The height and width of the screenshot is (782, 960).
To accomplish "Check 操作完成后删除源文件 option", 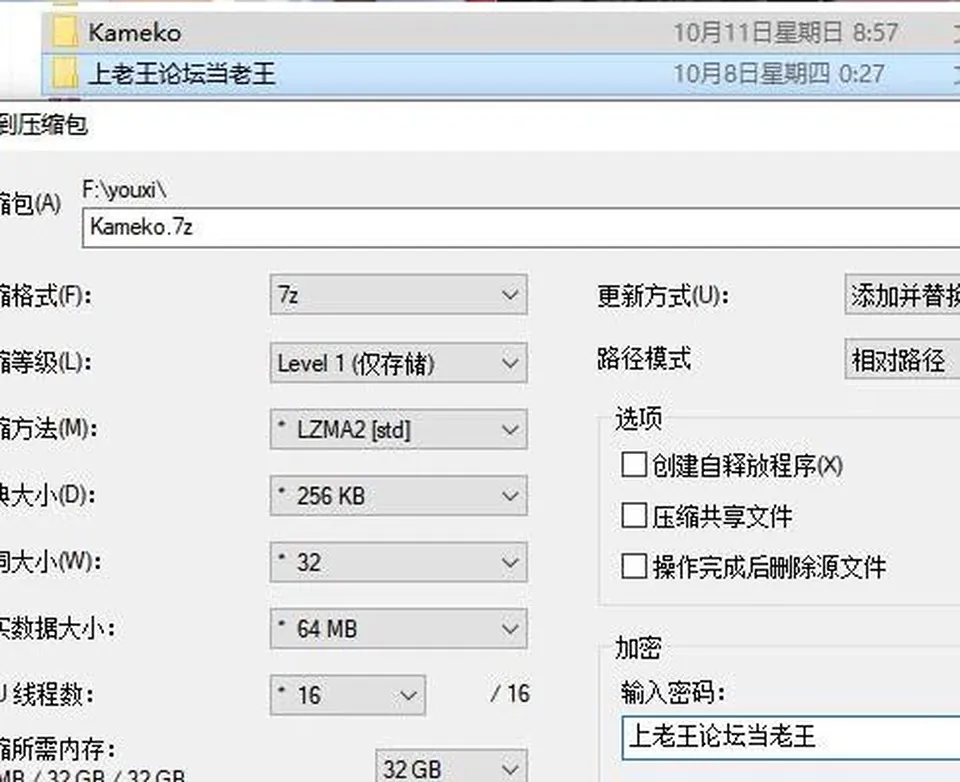I will [634, 566].
